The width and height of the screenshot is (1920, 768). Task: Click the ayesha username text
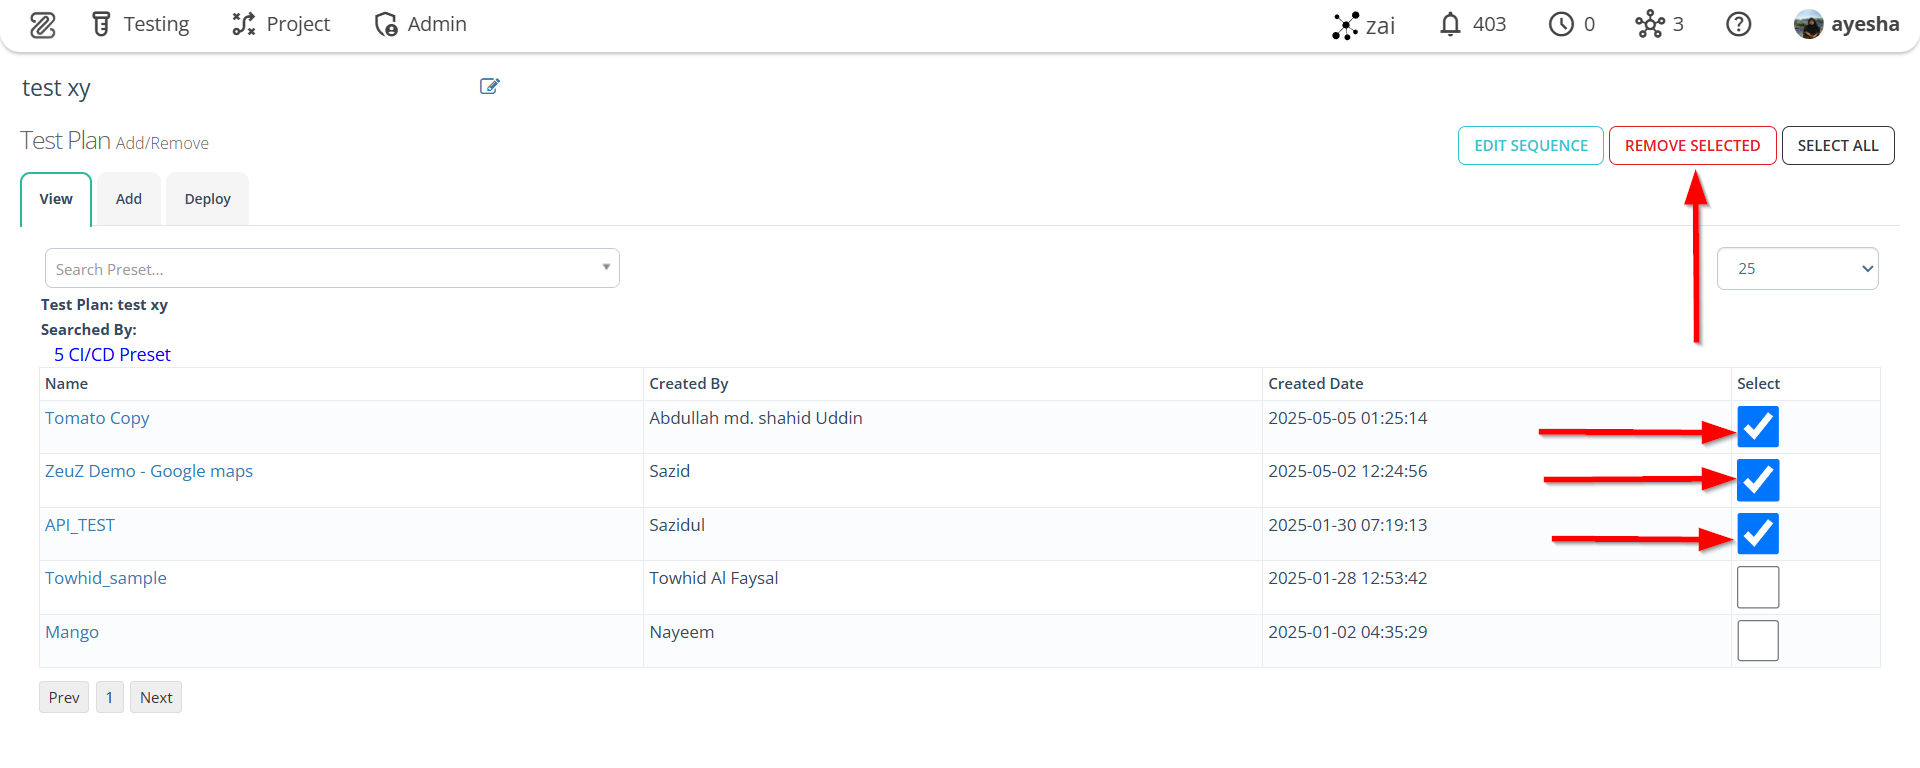coord(1865,24)
